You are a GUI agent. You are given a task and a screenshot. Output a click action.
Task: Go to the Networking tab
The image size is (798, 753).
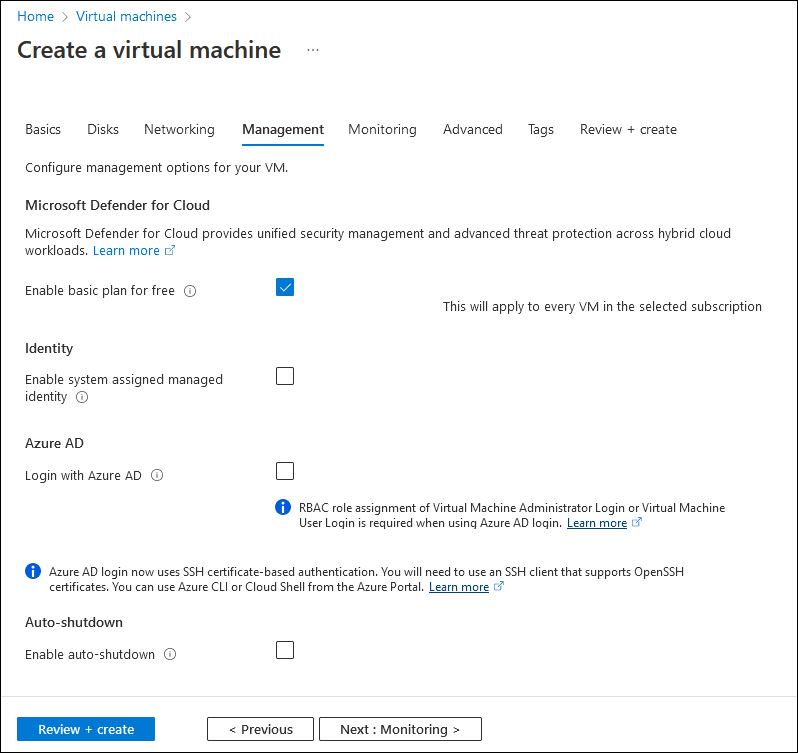(x=179, y=129)
